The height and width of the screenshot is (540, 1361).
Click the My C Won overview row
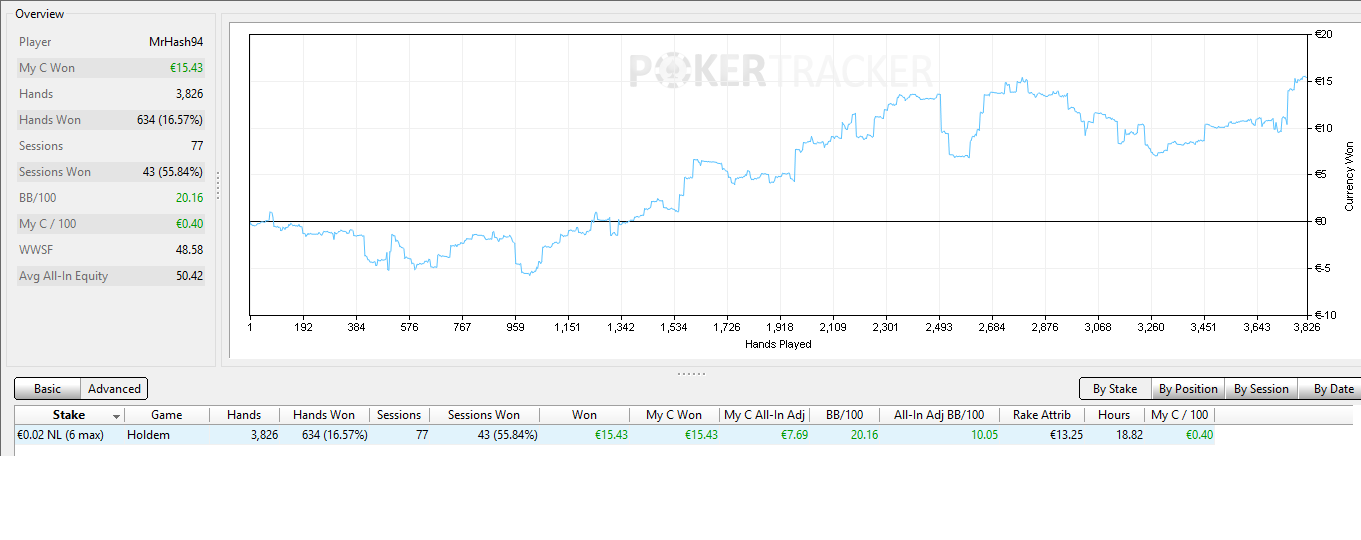(111, 68)
